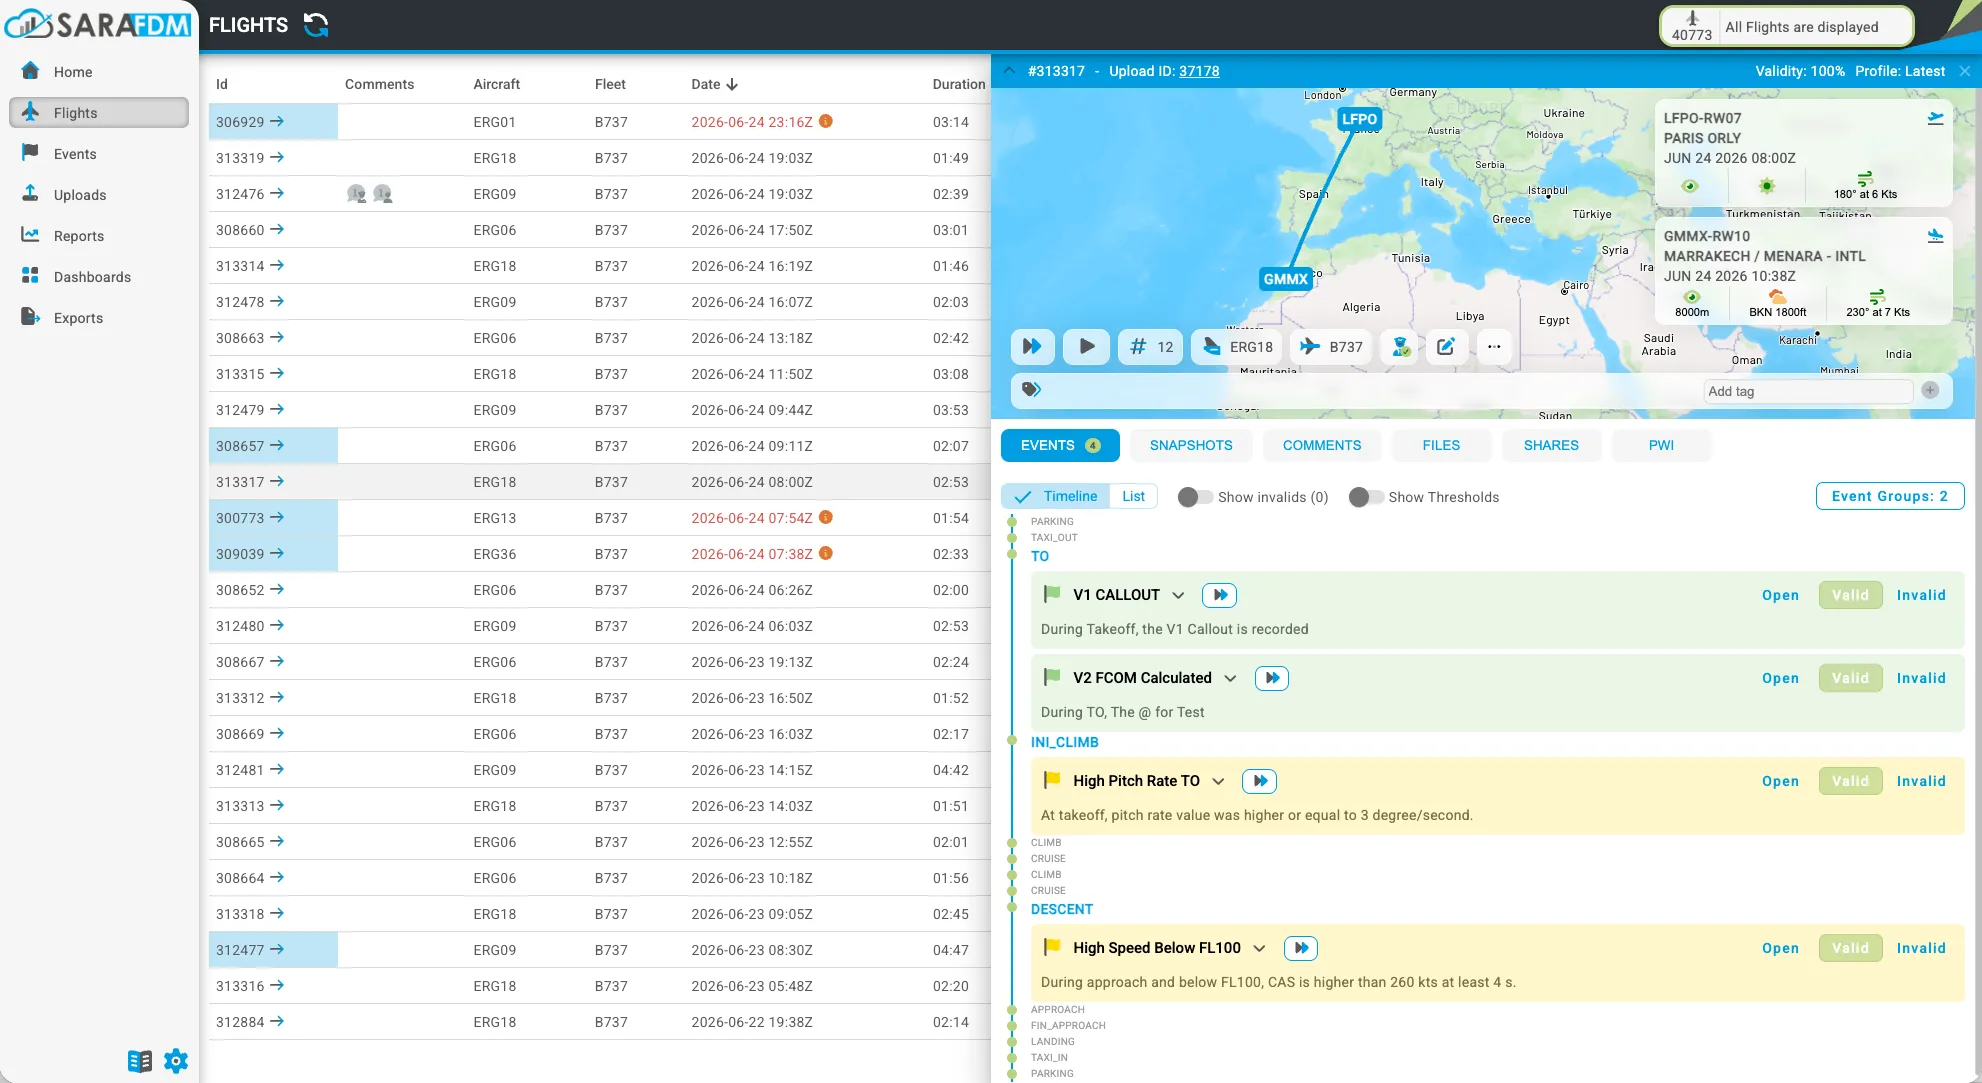Replay the High Speed Below FL100 event
The height and width of the screenshot is (1083, 1982).
[1300, 948]
